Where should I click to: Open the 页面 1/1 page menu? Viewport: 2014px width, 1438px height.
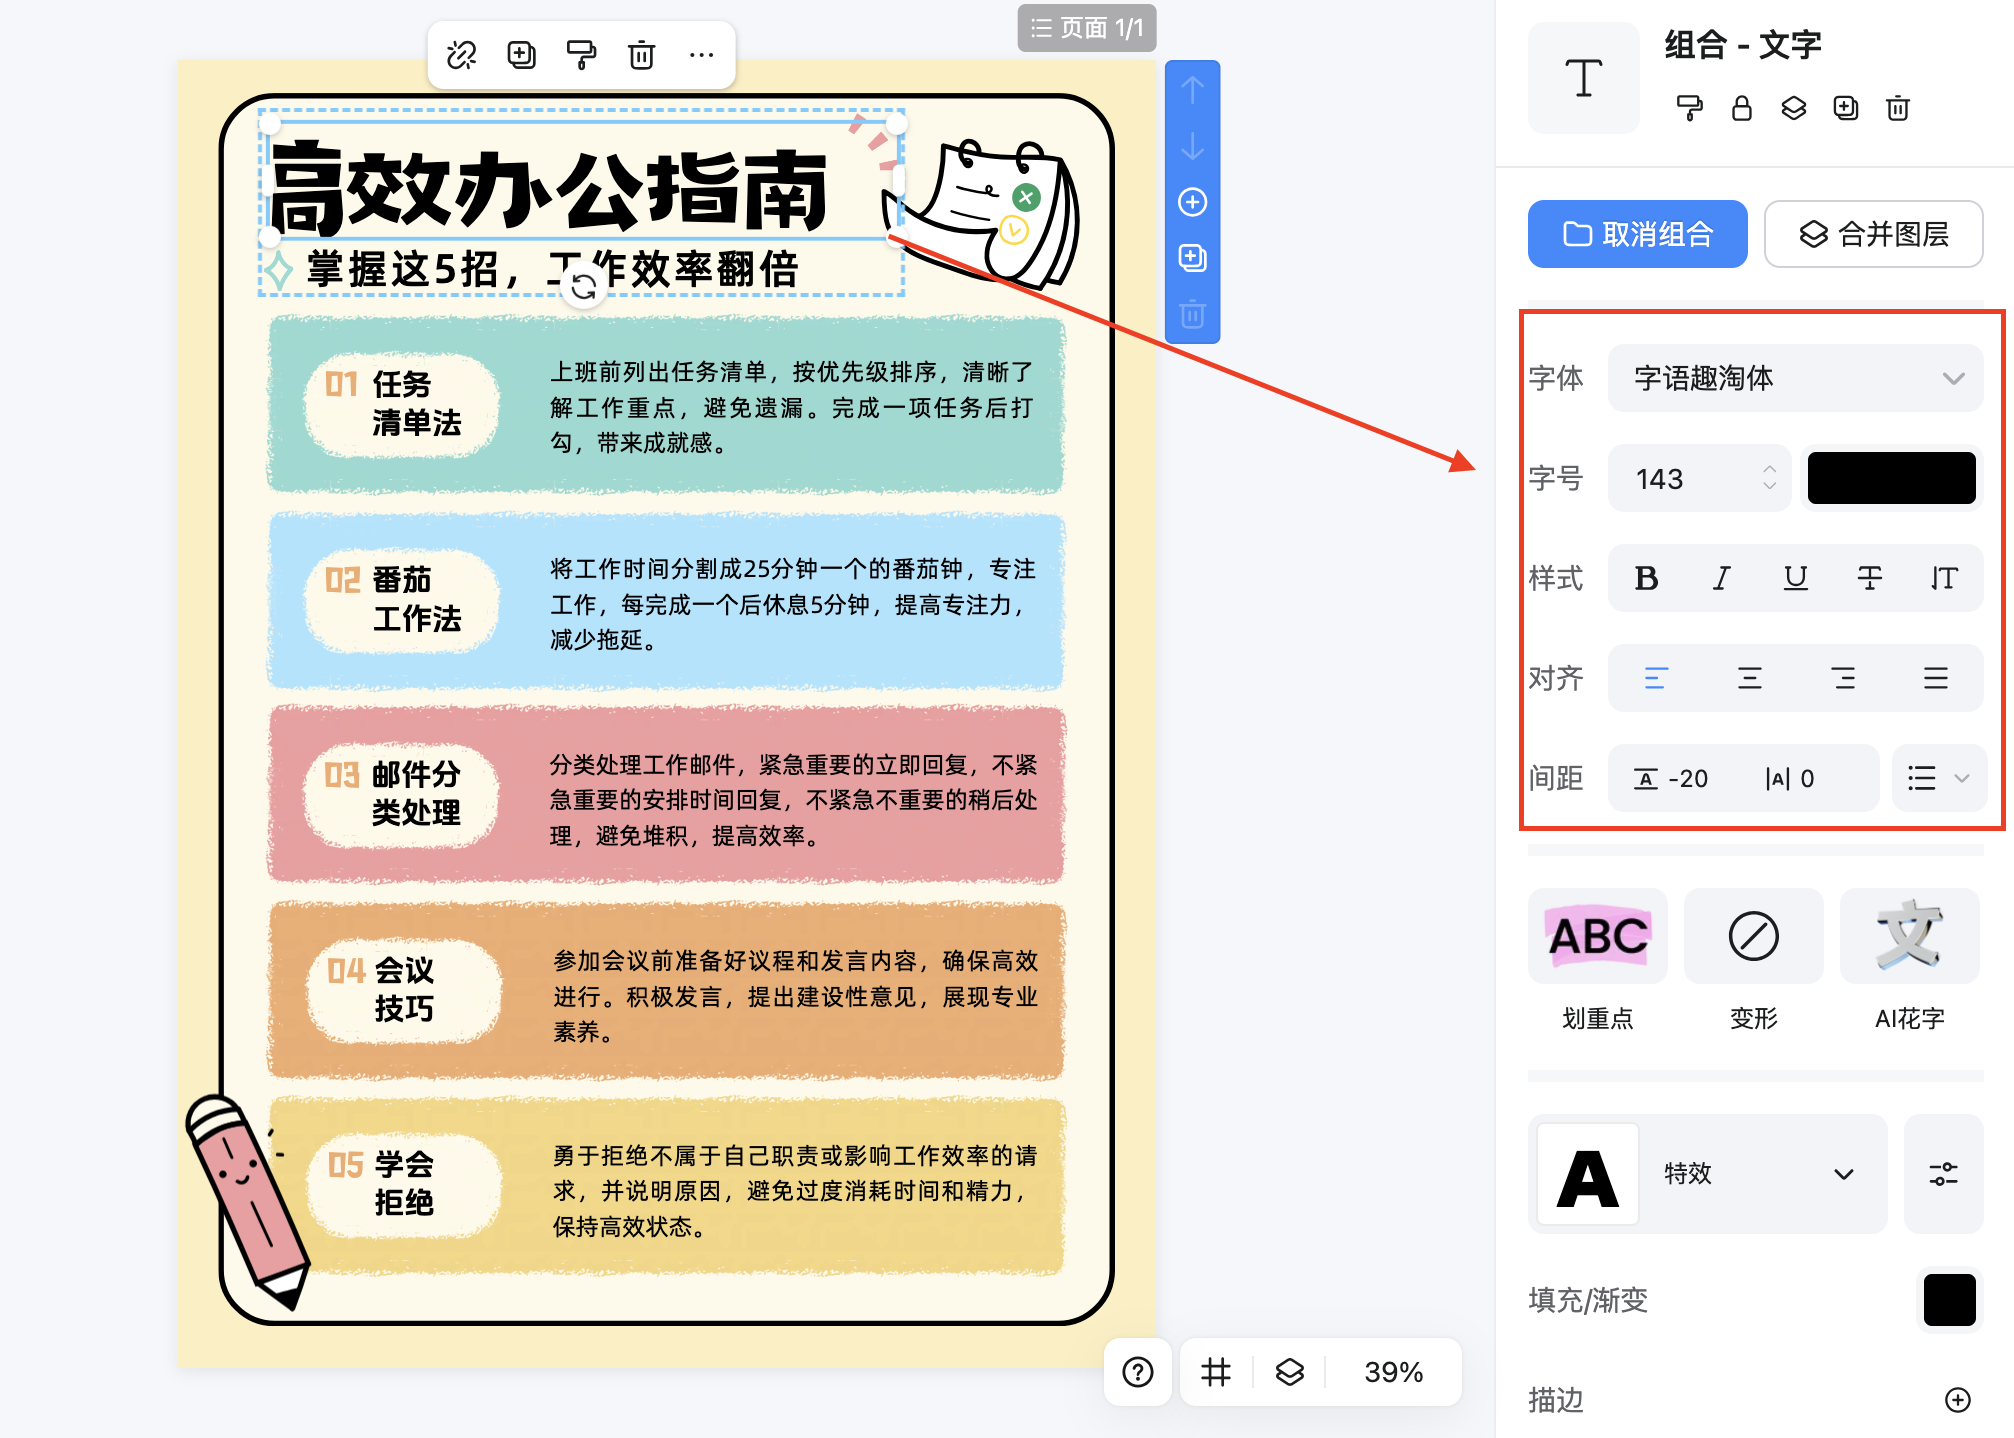(1087, 28)
